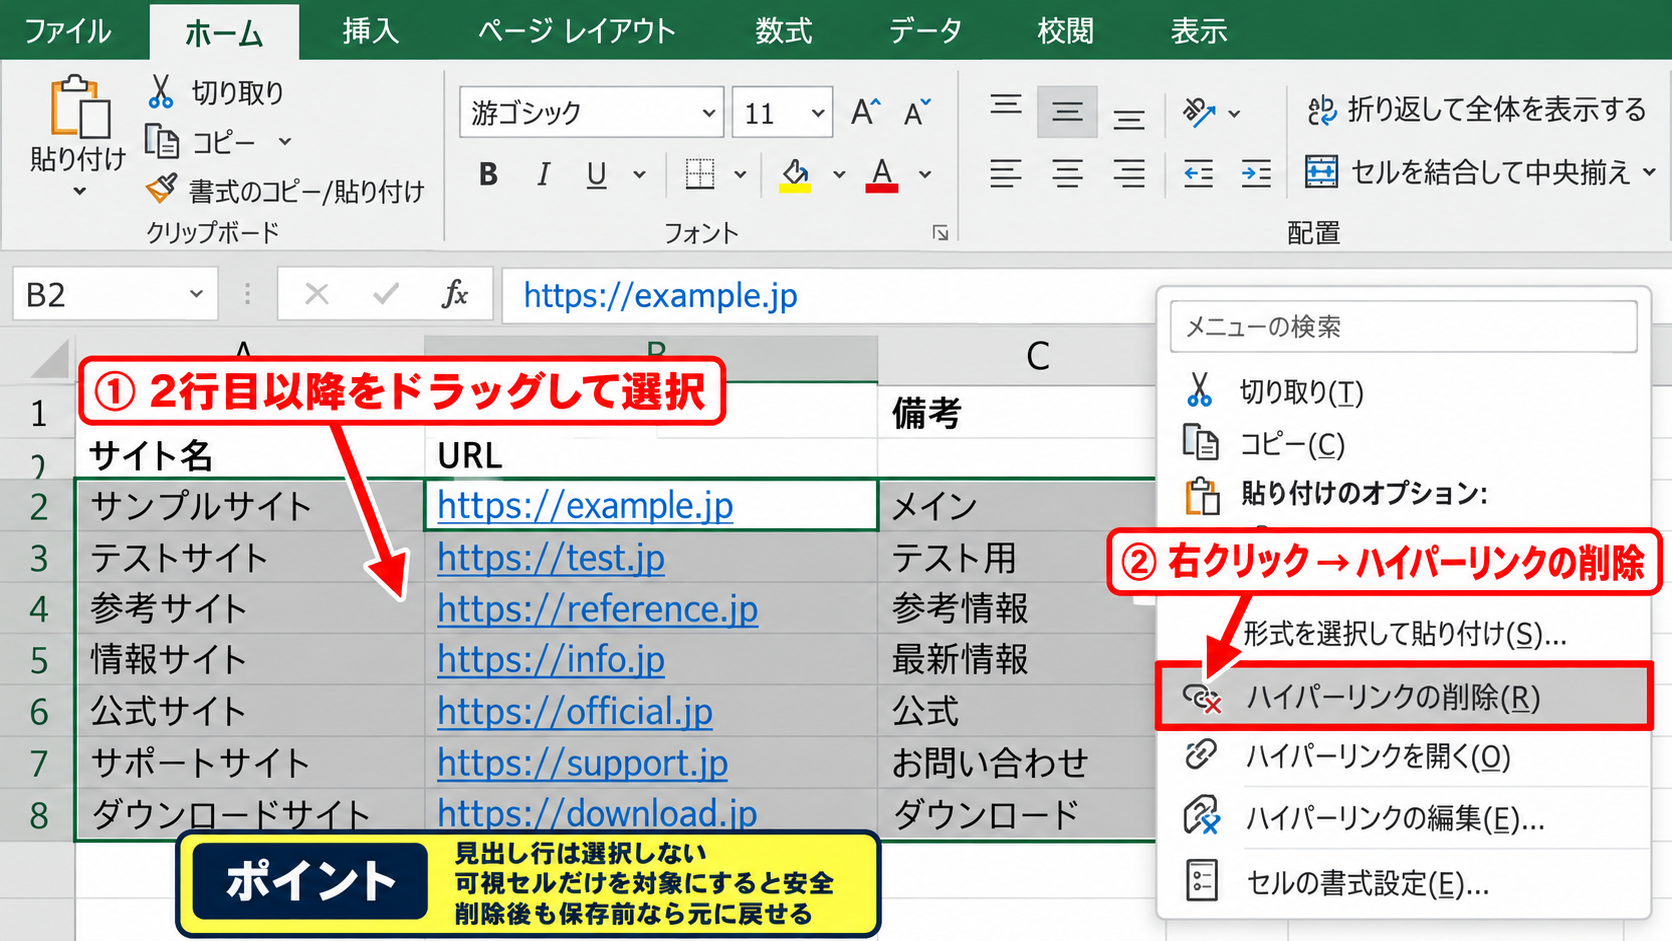Click the cancel X in formula bar
Viewport: 1672px width, 941px height.
click(x=317, y=294)
